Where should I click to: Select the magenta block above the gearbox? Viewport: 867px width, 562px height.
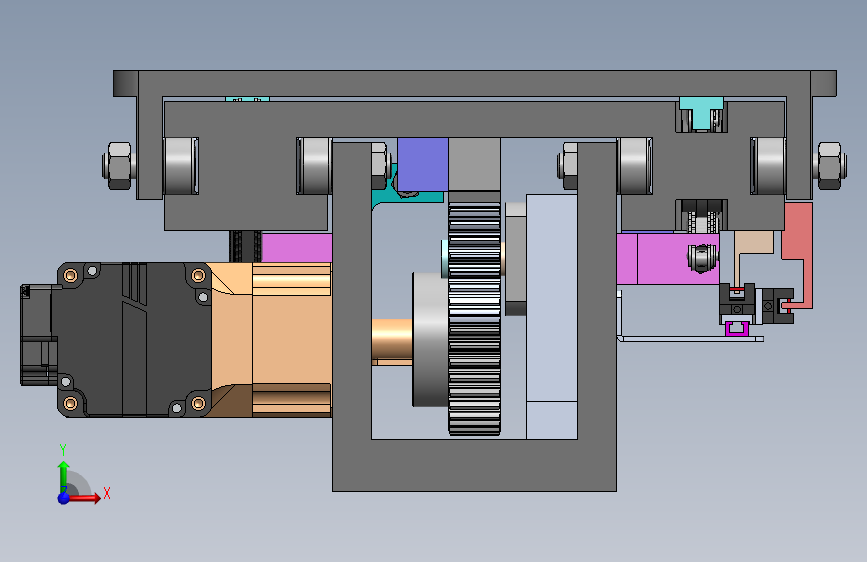click(x=296, y=247)
